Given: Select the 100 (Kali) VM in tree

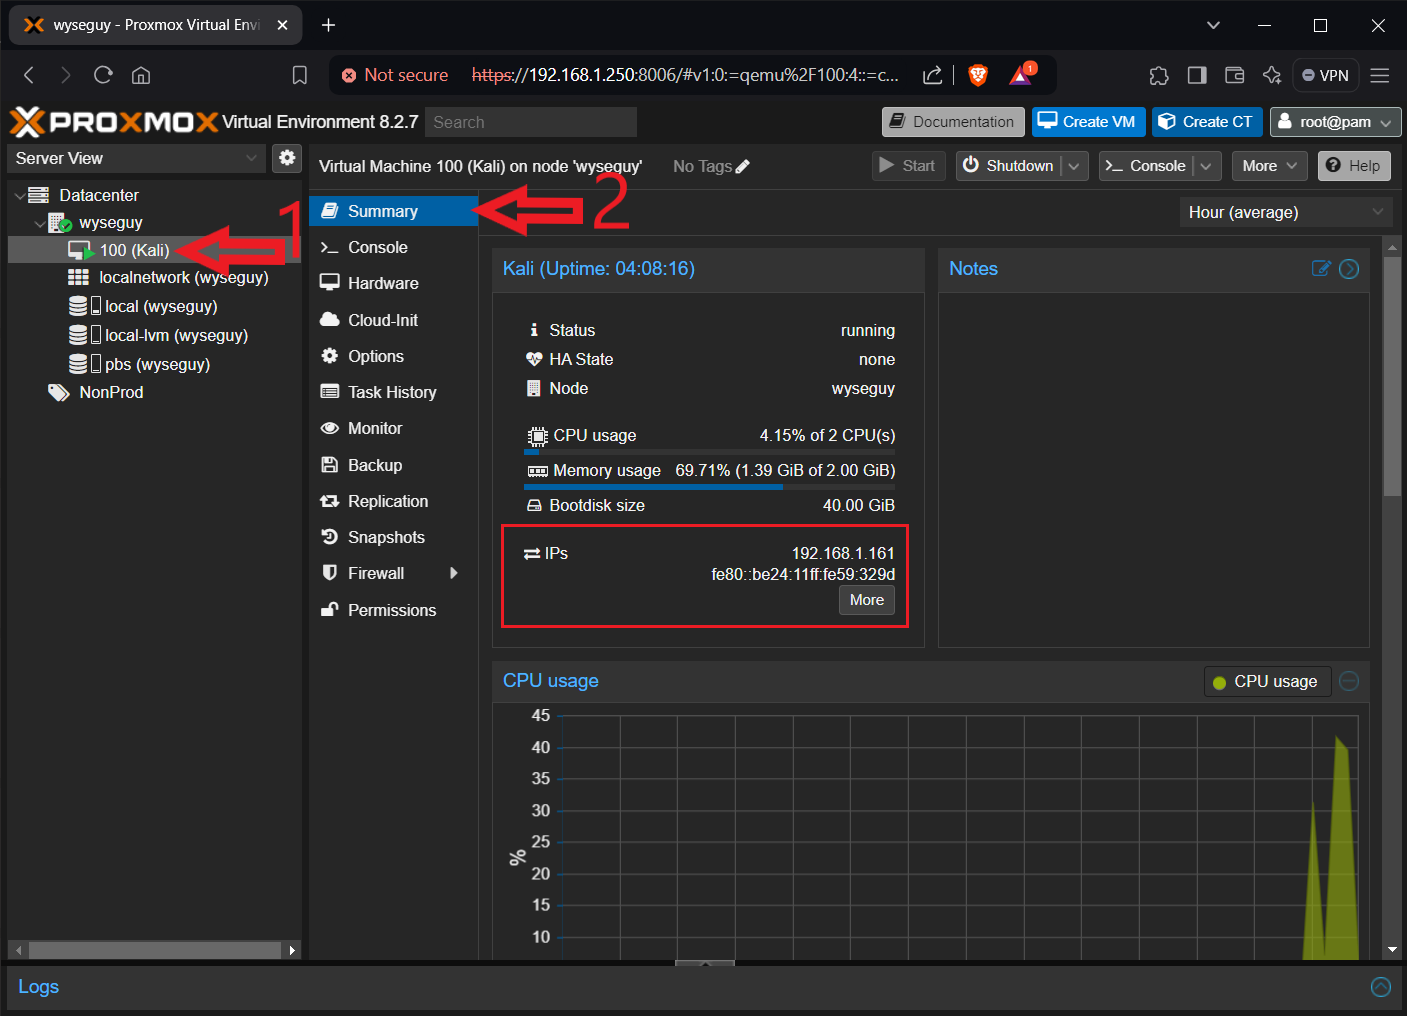Looking at the screenshot, I should pyautogui.click(x=154, y=250).
